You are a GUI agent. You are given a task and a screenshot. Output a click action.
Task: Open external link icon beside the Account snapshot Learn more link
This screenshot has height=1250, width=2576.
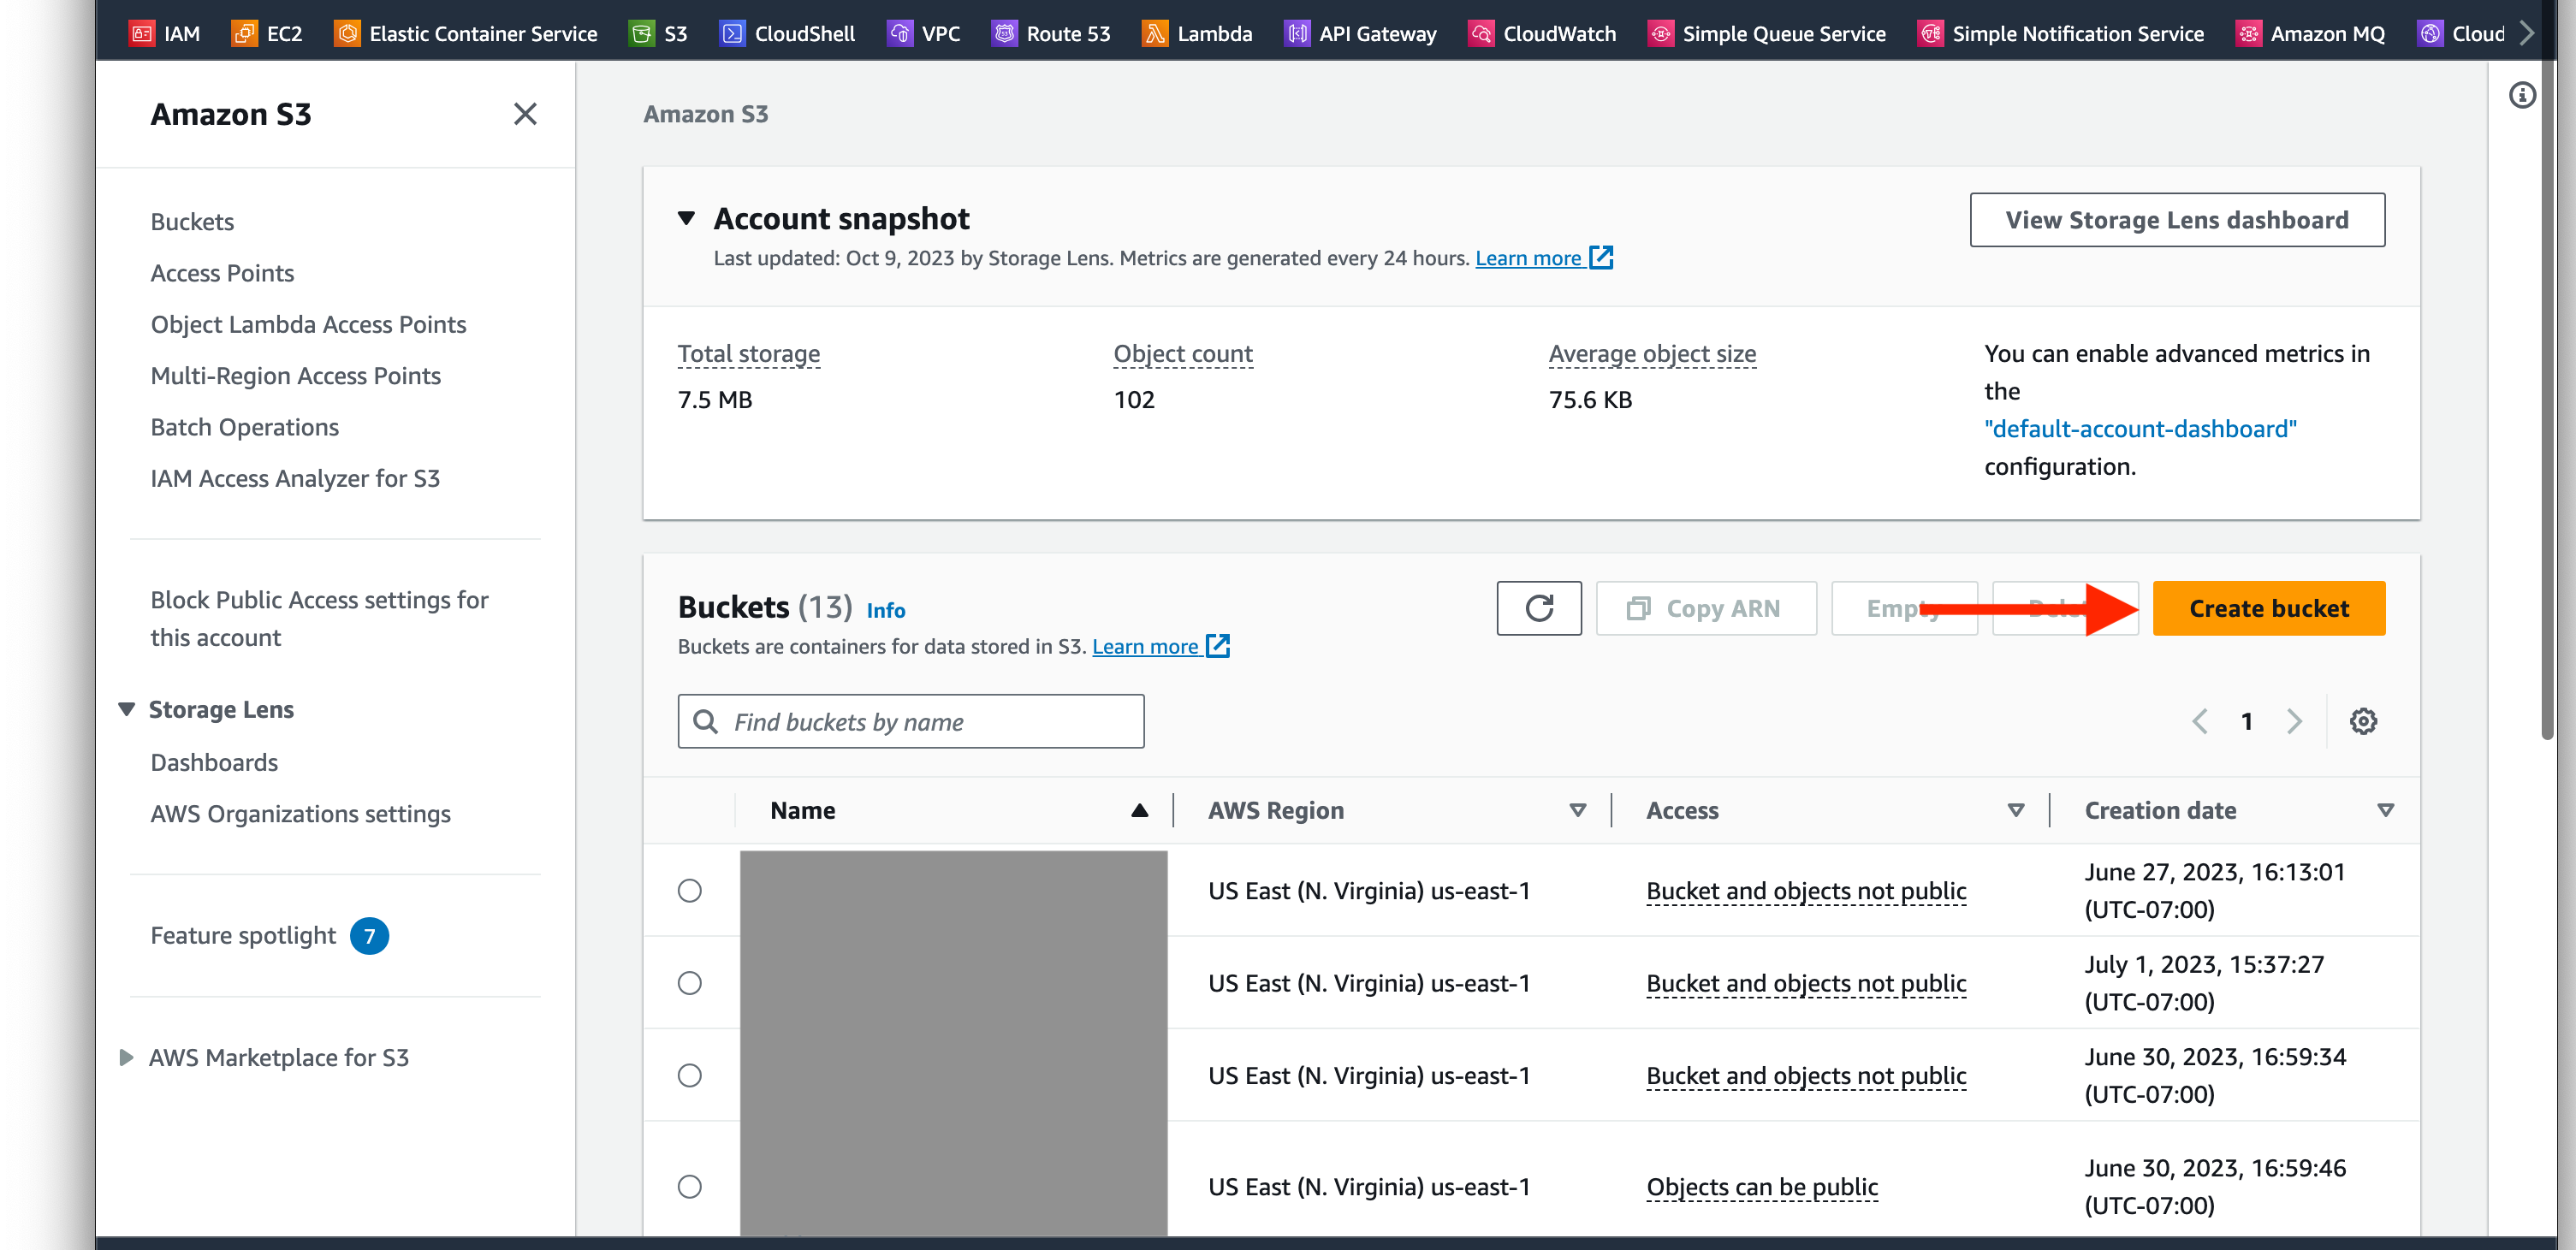[1602, 257]
